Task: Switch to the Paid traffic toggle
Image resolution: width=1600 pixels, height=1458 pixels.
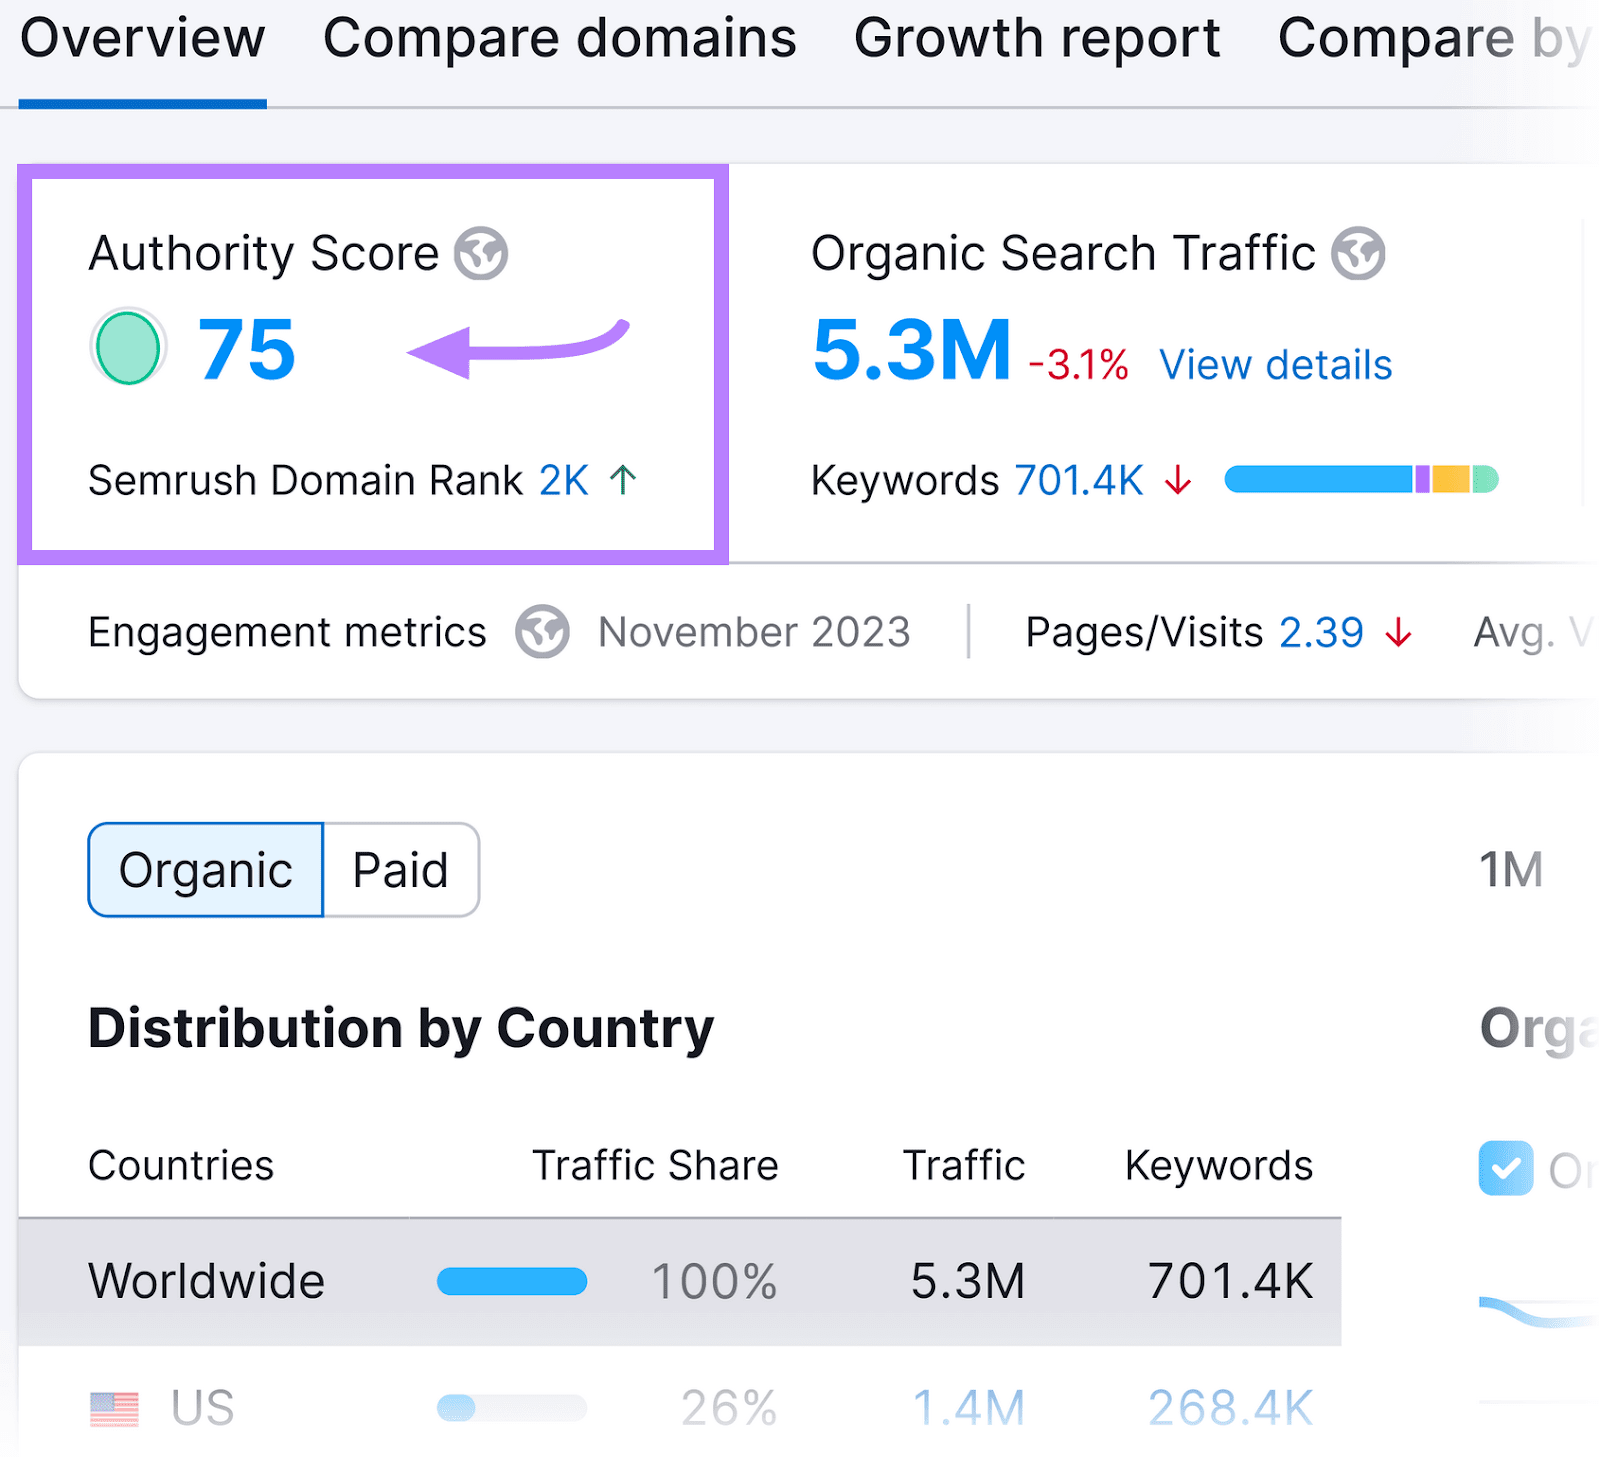Action: [x=399, y=869]
